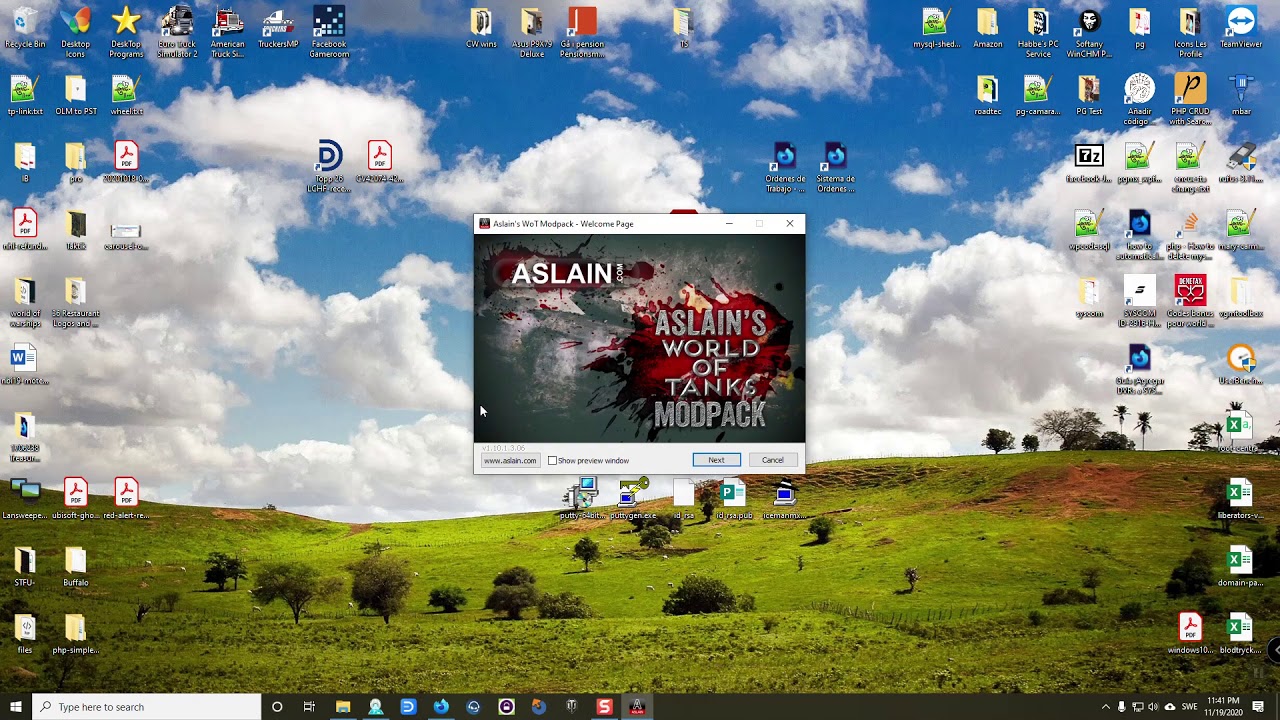Show hidden system tray icons
The width and height of the screenshot is (1280, 720).
click(x=1105, y=707)
